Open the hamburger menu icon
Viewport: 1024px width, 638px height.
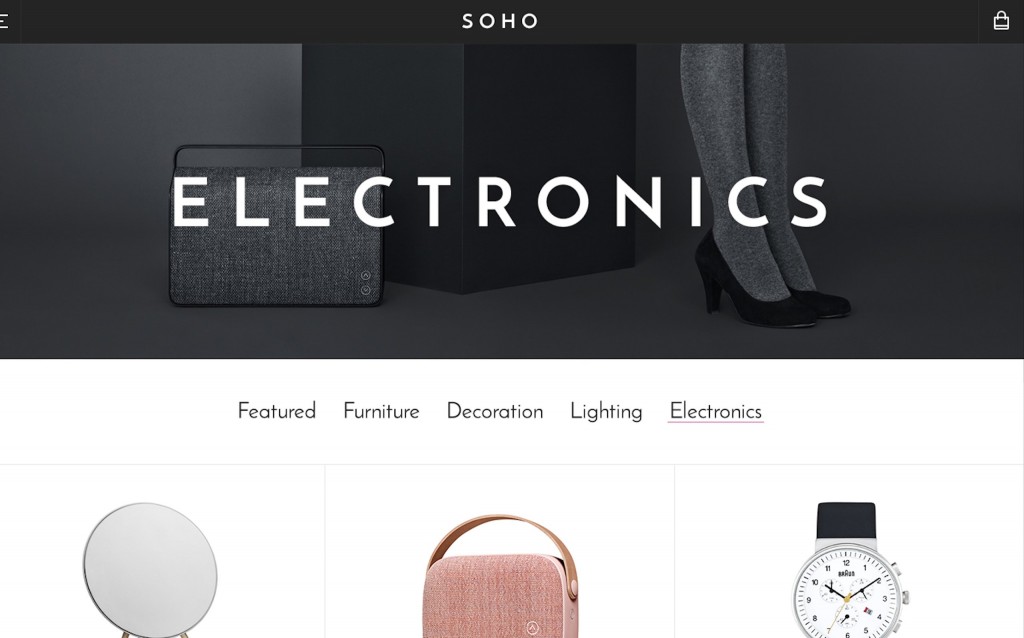point(3,21)
